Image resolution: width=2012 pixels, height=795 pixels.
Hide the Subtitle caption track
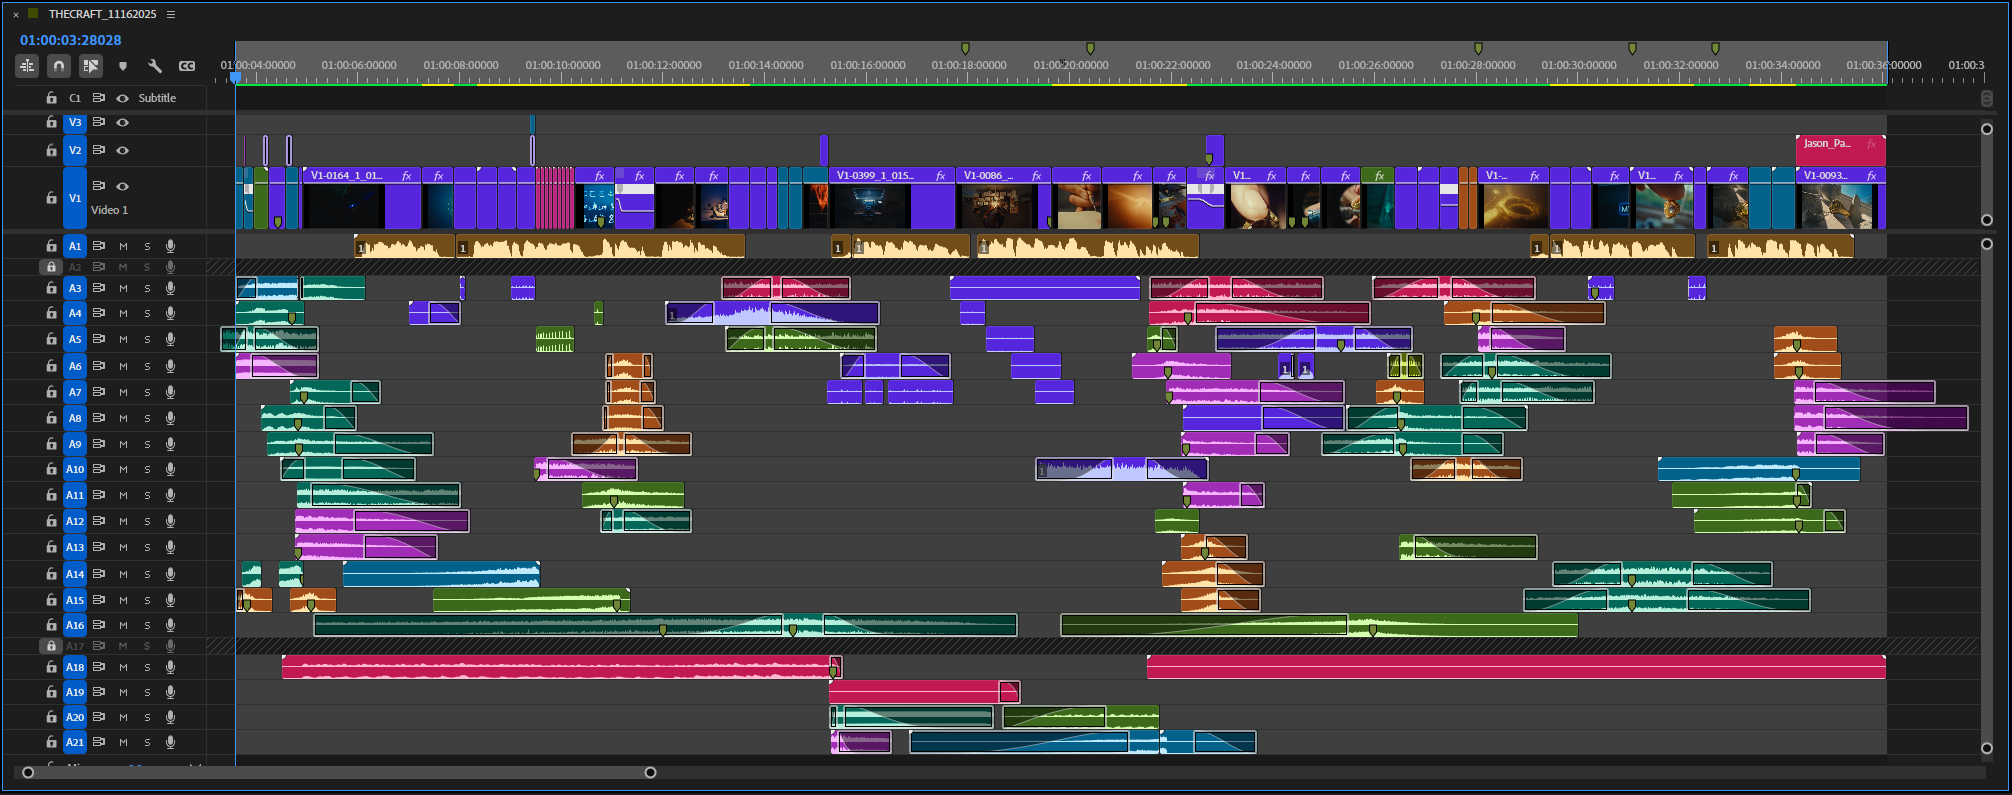[122, 98]
